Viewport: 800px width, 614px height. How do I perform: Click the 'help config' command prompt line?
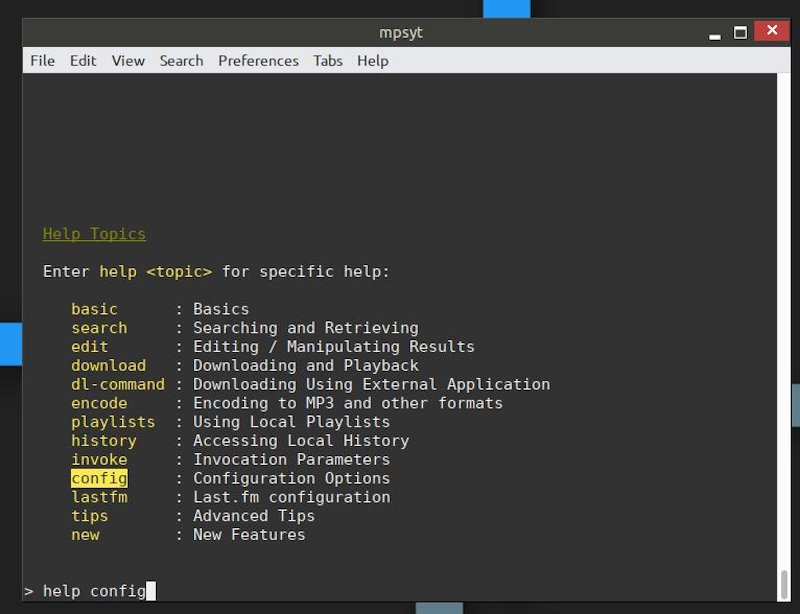(x=94, y=591)
